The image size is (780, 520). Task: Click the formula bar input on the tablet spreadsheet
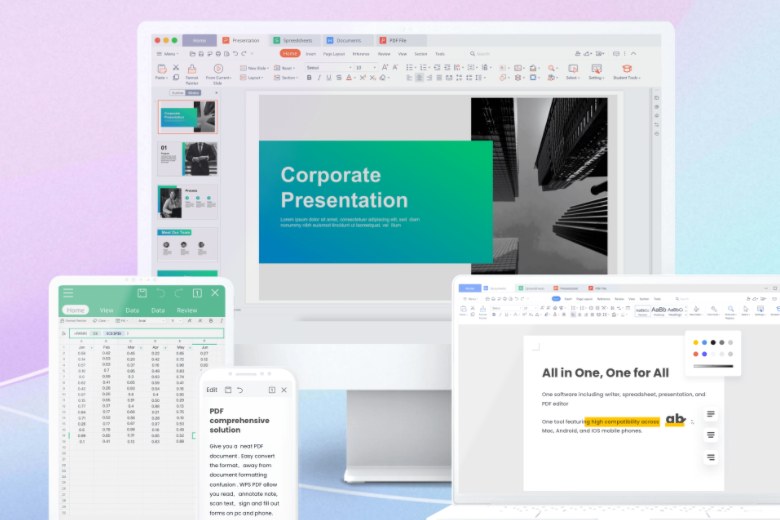pos(146,333)
